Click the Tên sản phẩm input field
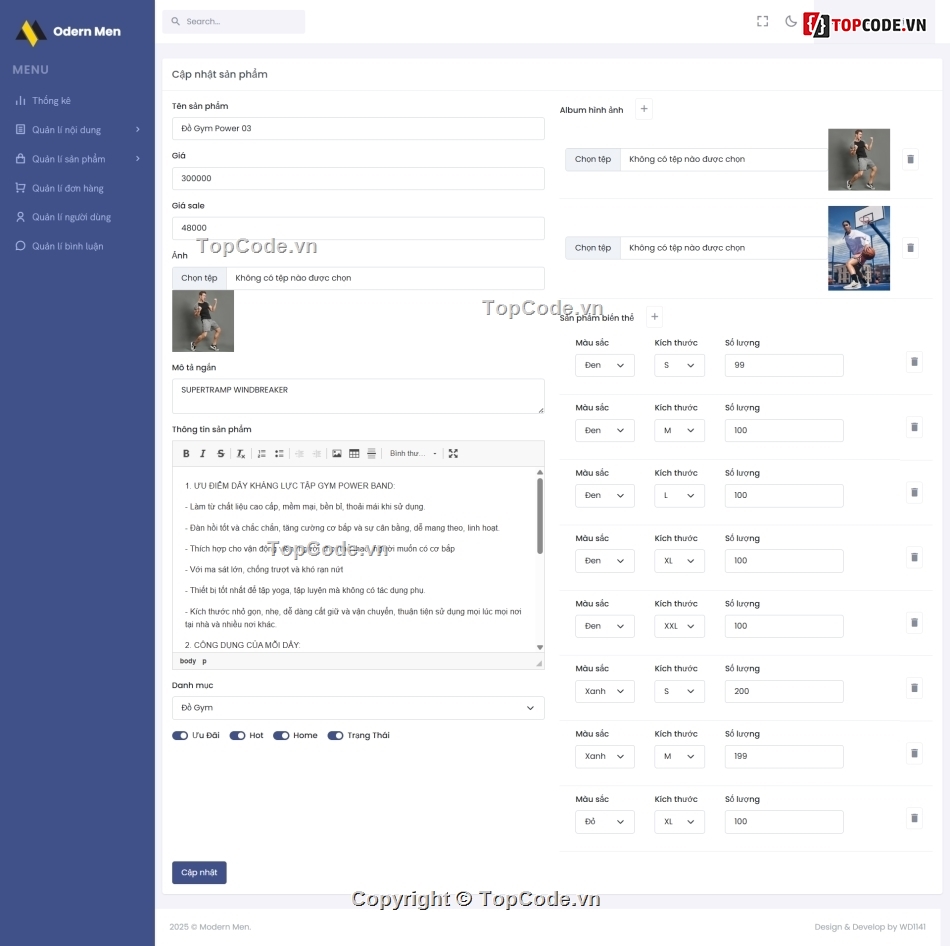 [358, 128]
